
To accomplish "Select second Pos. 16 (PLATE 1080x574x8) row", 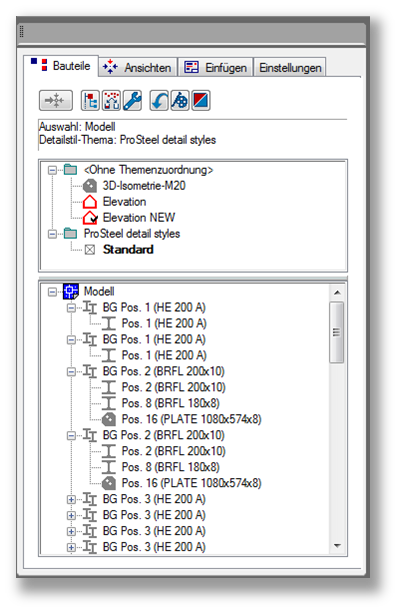I will click(x=191, y=483).
